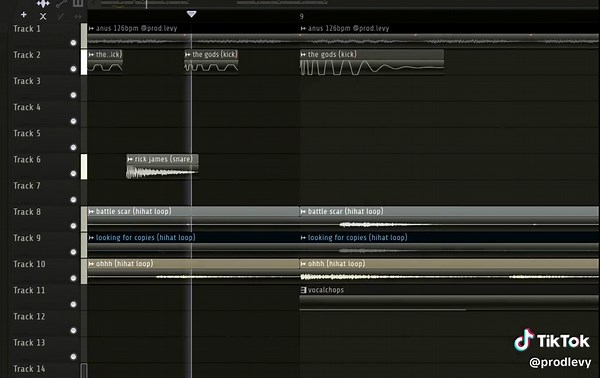Select the Track 14 name label
600x378 pixels.
(x=29, y=369)
